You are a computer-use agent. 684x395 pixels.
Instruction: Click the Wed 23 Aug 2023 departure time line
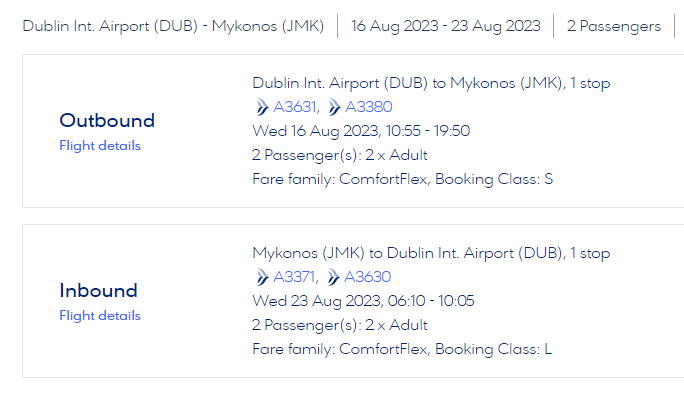363,301
